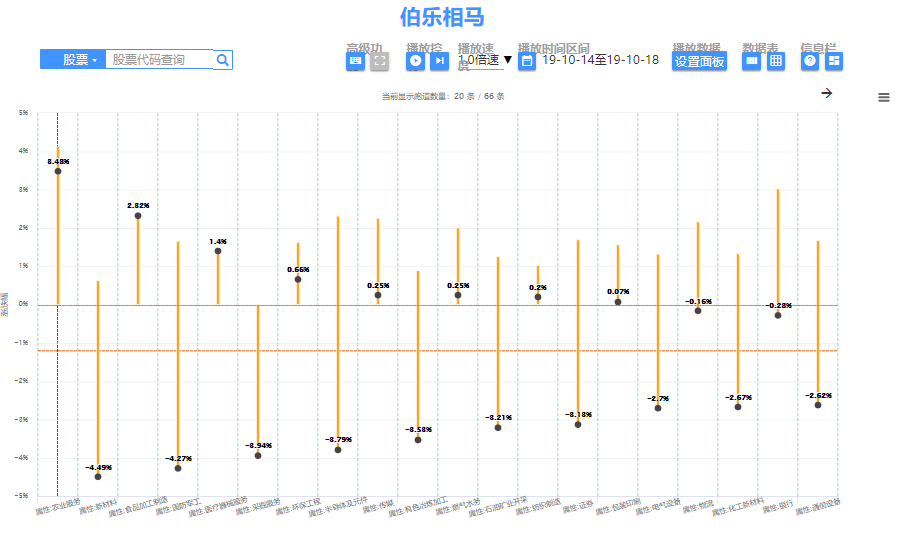Select the 2.82% data point
The image size is (902, 533).
(138, 216)
